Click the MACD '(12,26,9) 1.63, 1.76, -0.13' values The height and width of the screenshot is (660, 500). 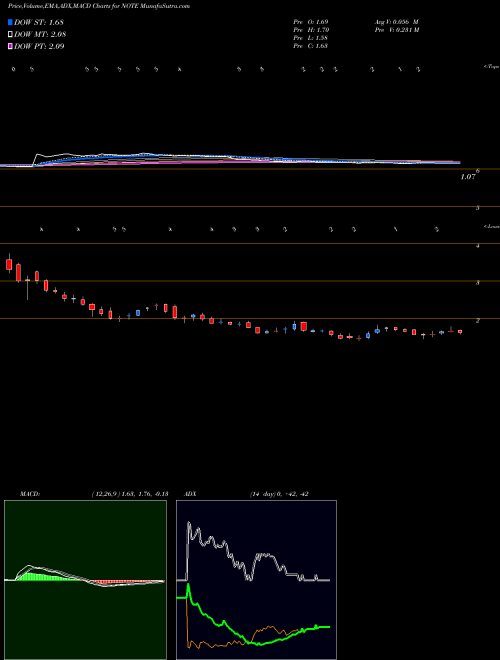[130, 494]
